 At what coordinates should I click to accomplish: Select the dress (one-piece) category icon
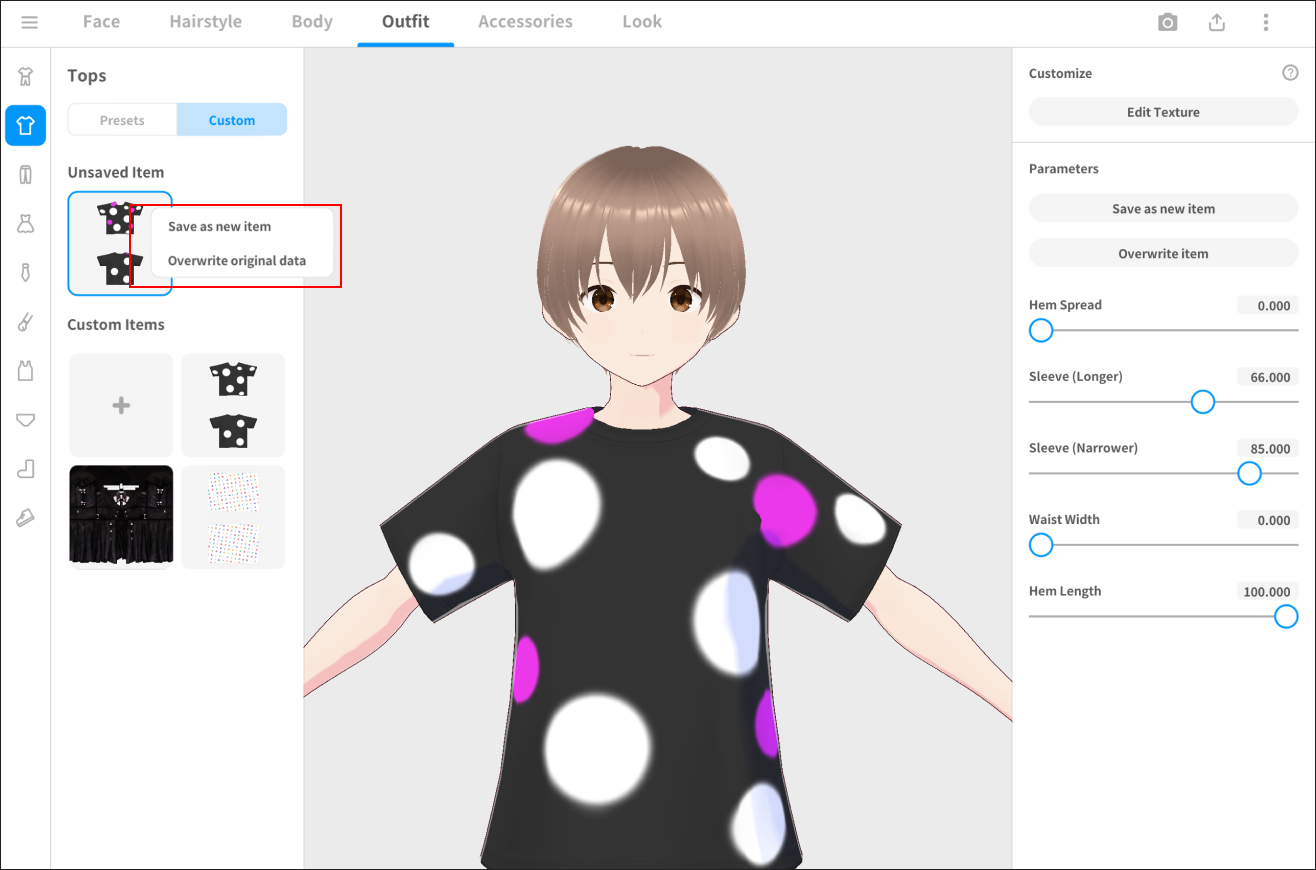26,223
